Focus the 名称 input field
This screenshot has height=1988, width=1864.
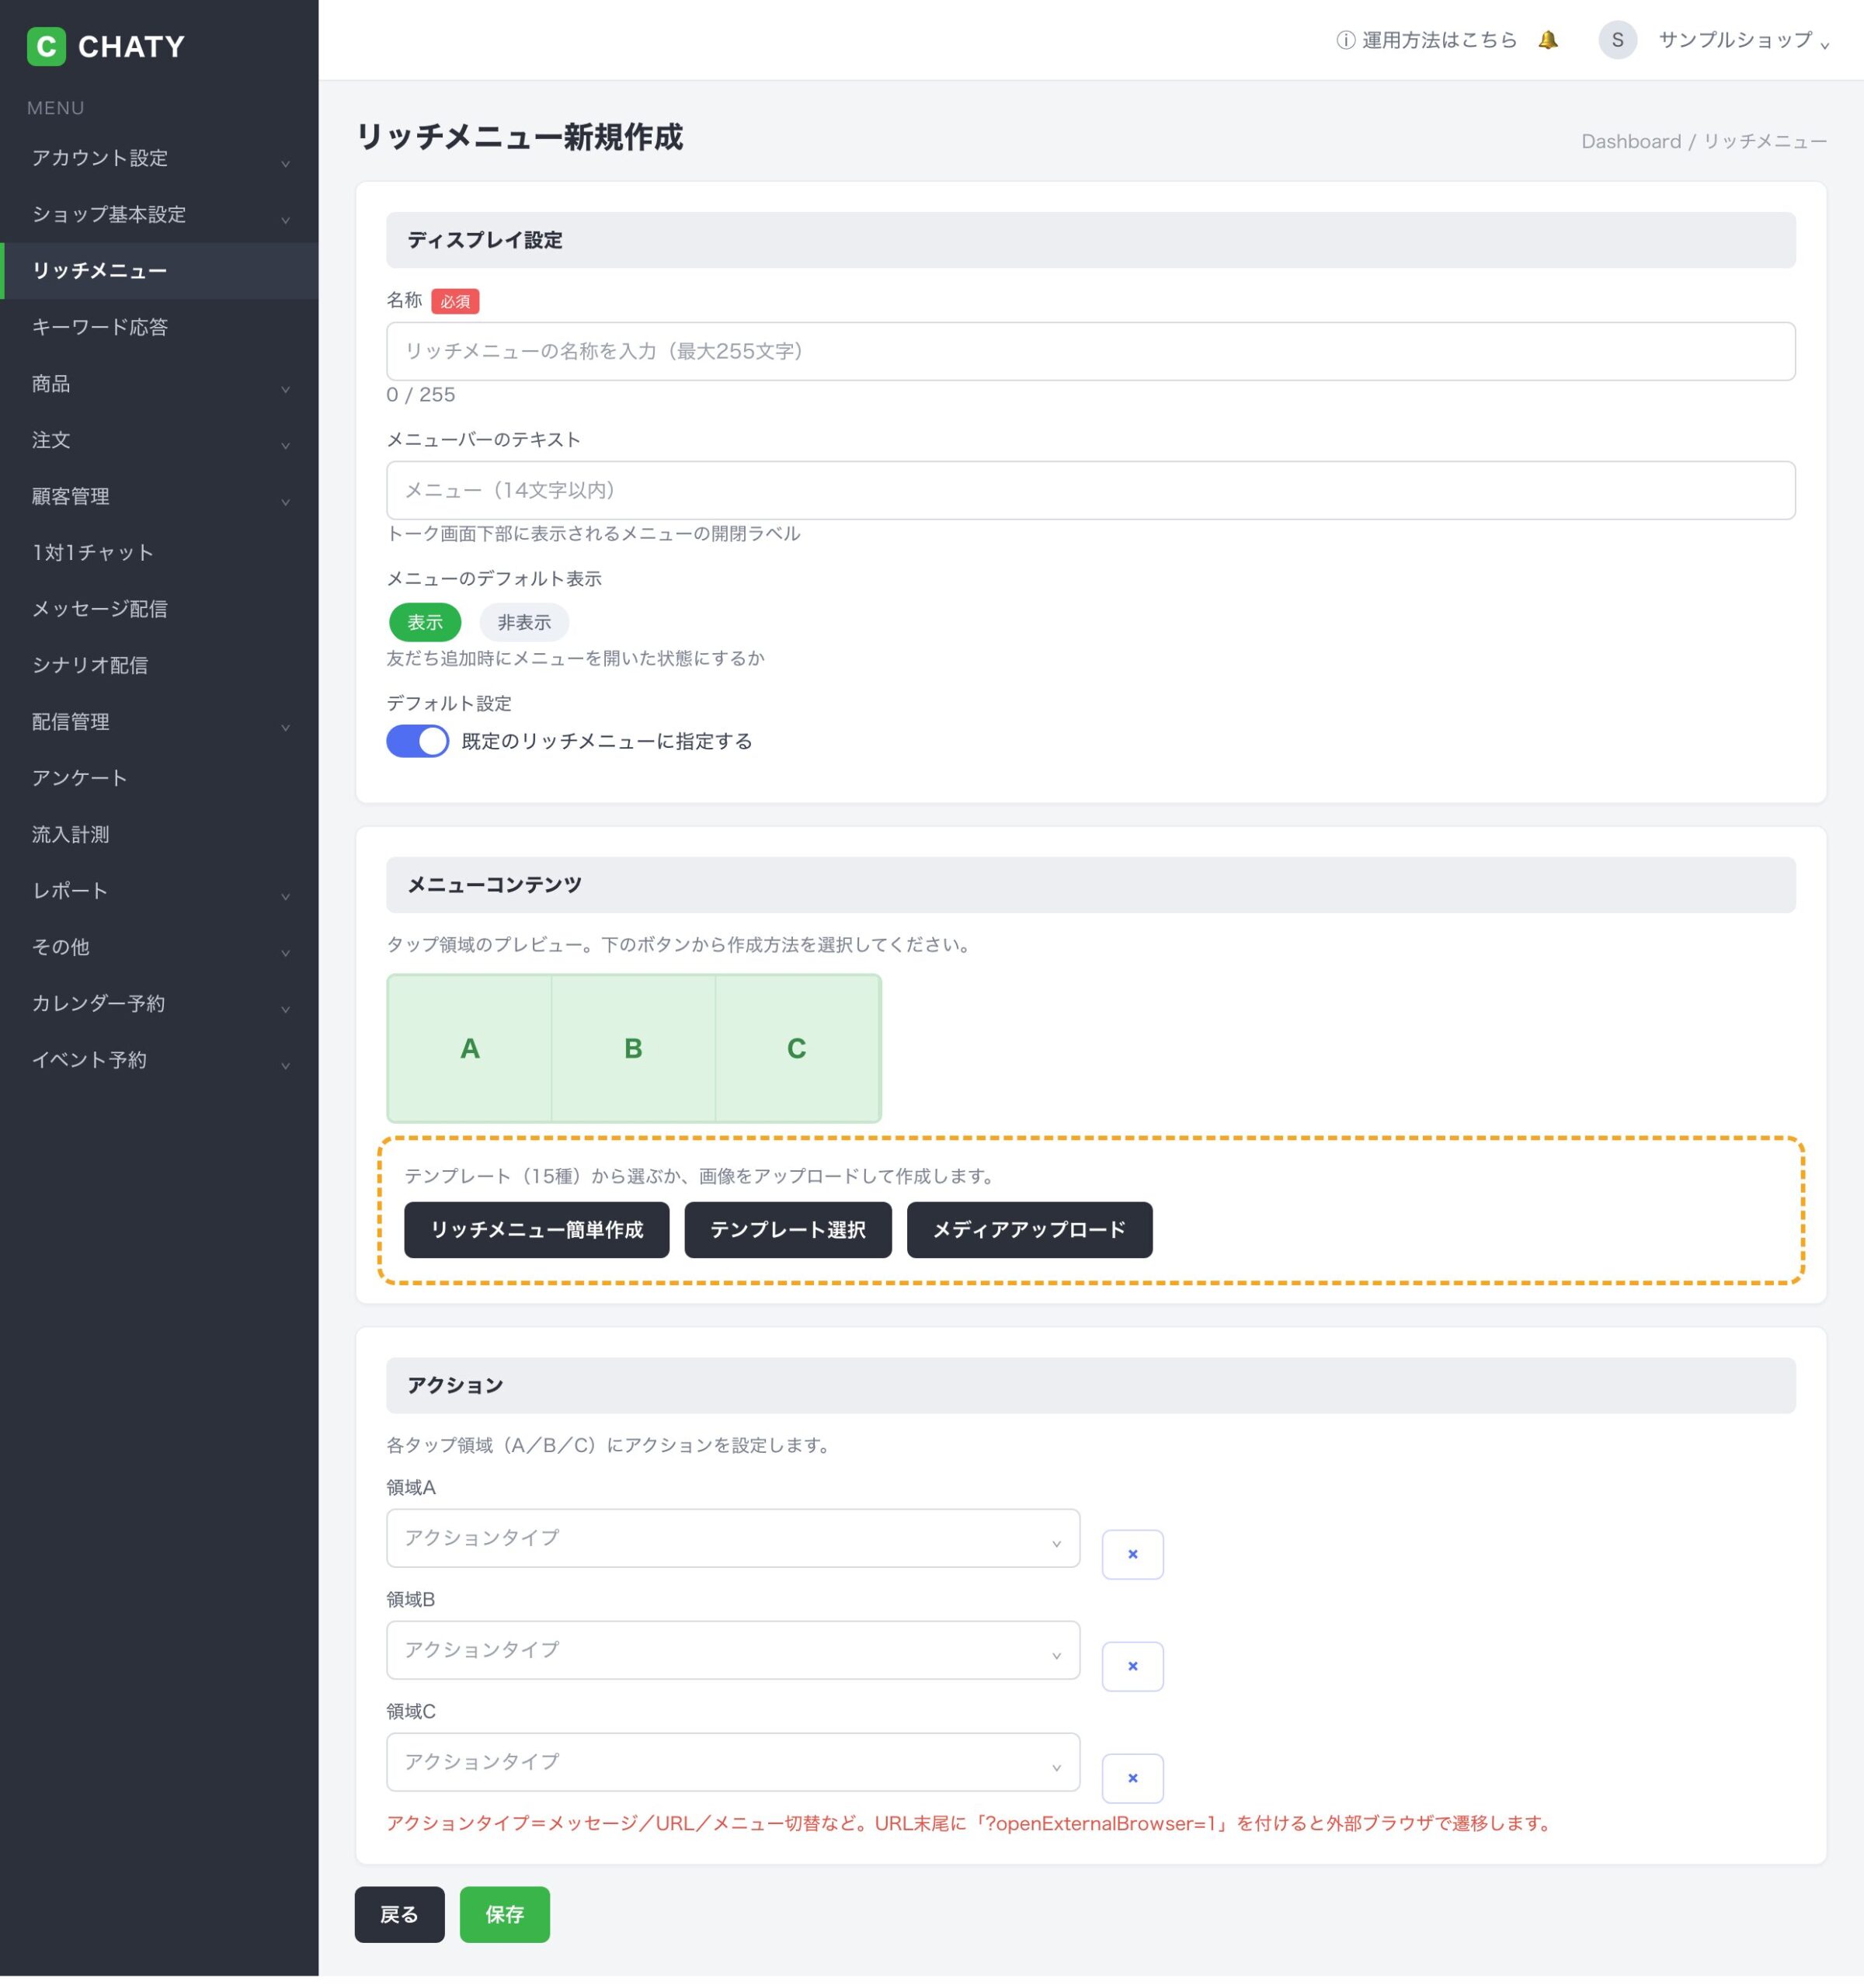pyautogui.click(x=1091, y=351)
